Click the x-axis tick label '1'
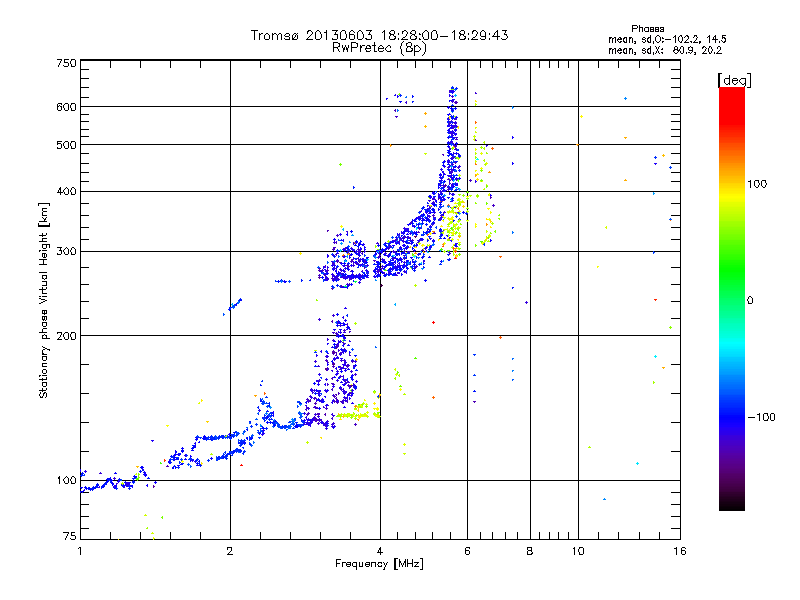 80,551
